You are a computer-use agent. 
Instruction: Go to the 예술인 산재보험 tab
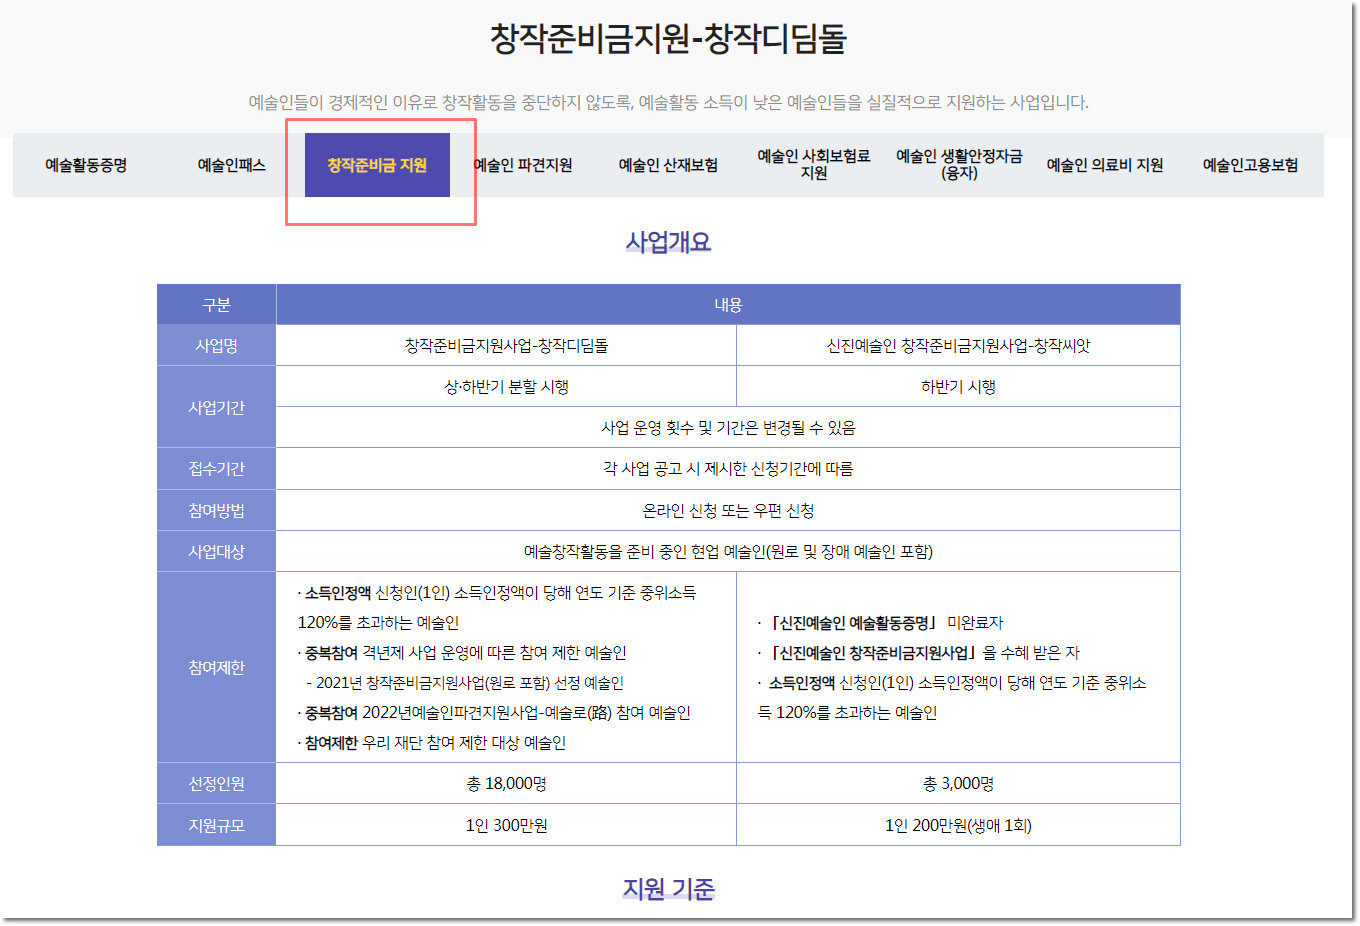click(668, 165)
